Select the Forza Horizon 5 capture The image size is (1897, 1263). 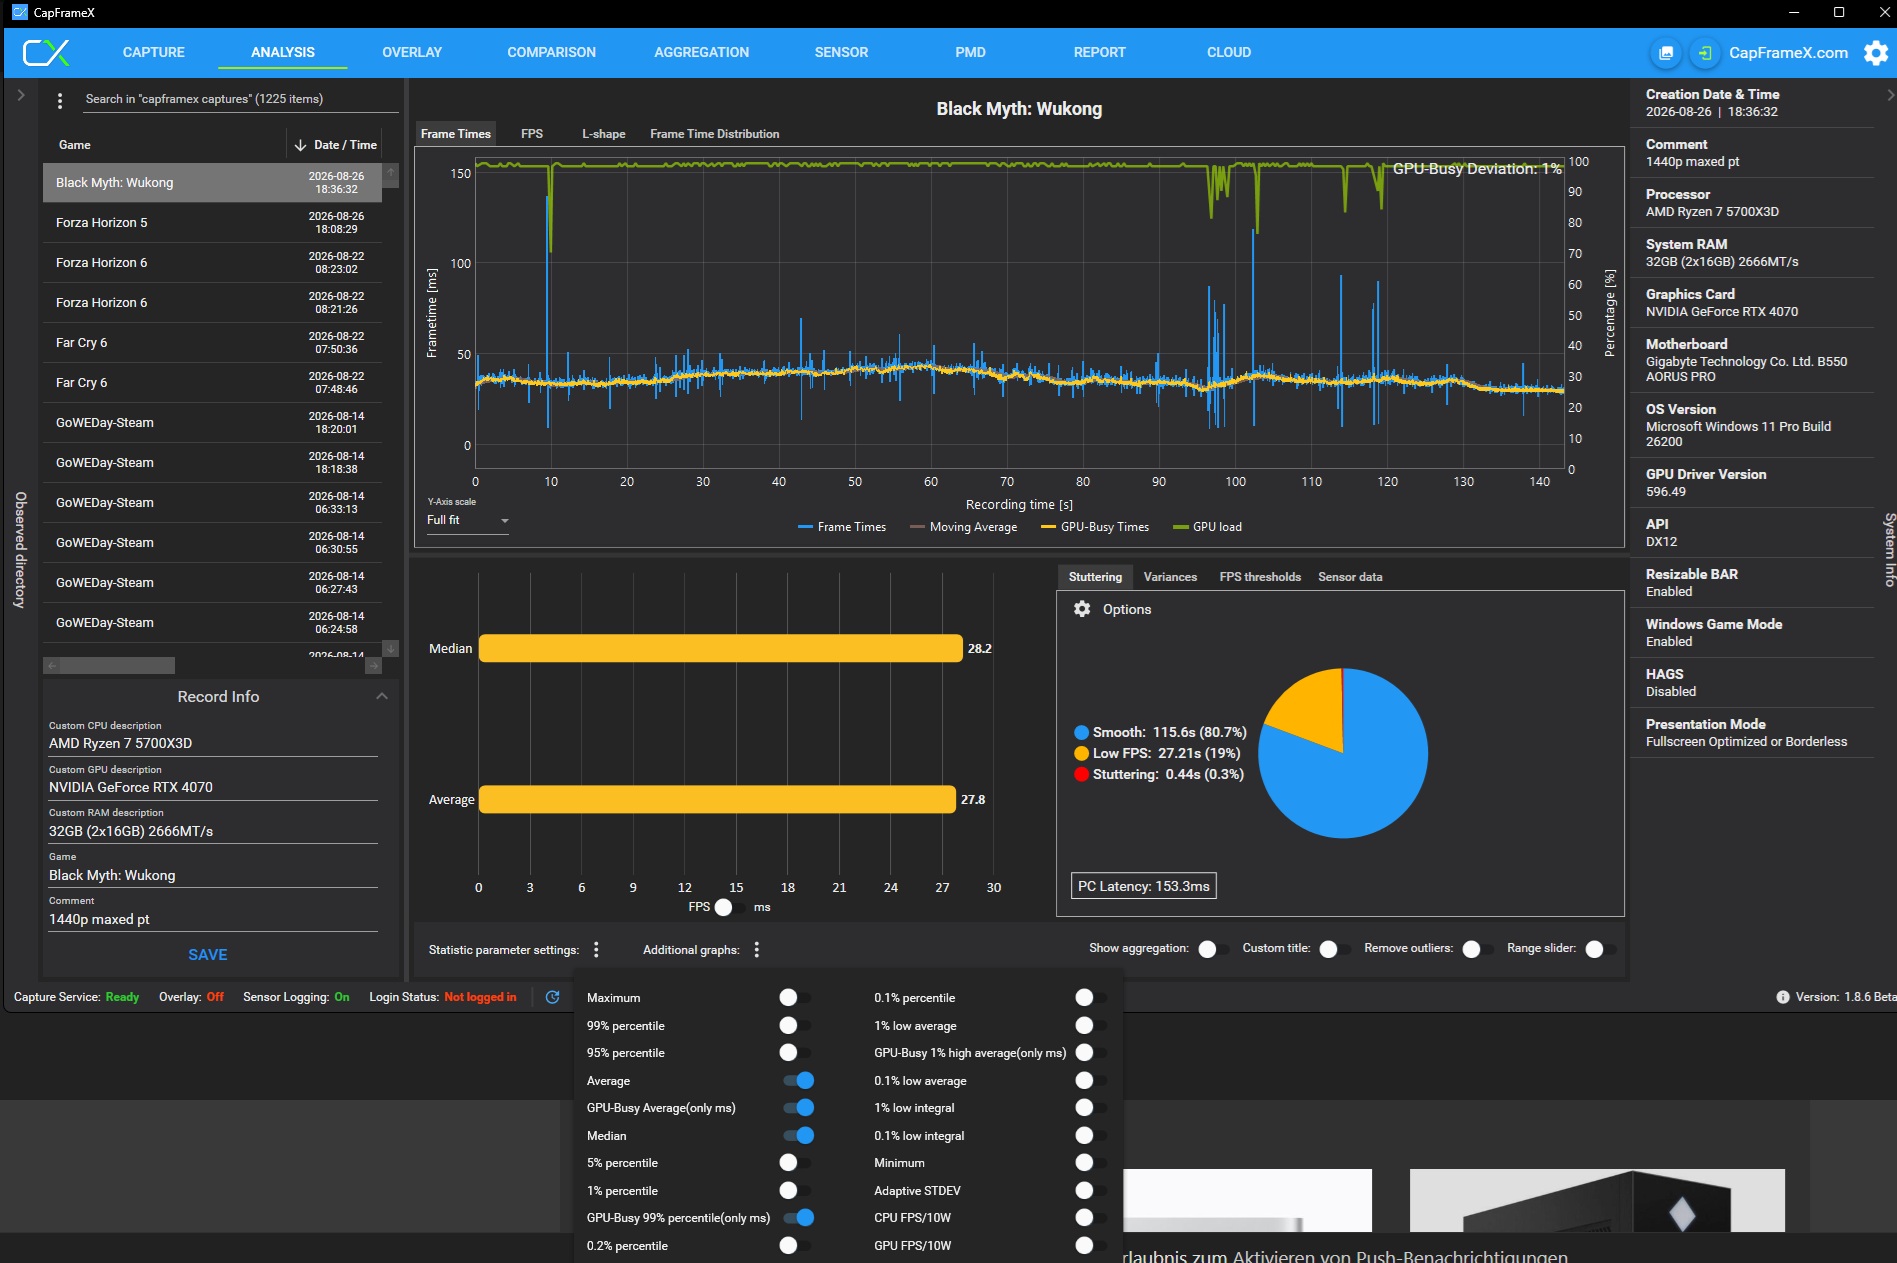(212, 222)
